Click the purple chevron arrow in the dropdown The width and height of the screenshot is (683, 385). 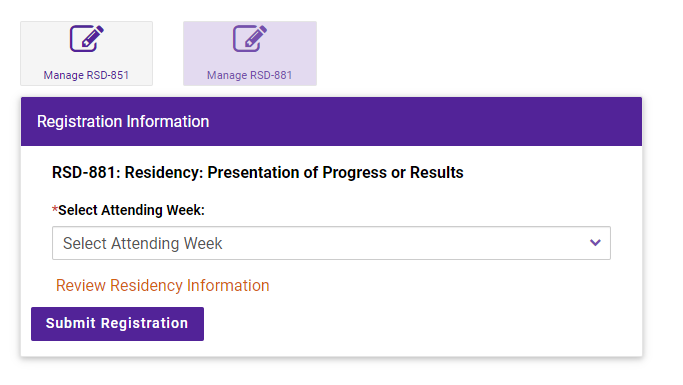[x=595, y=243]
